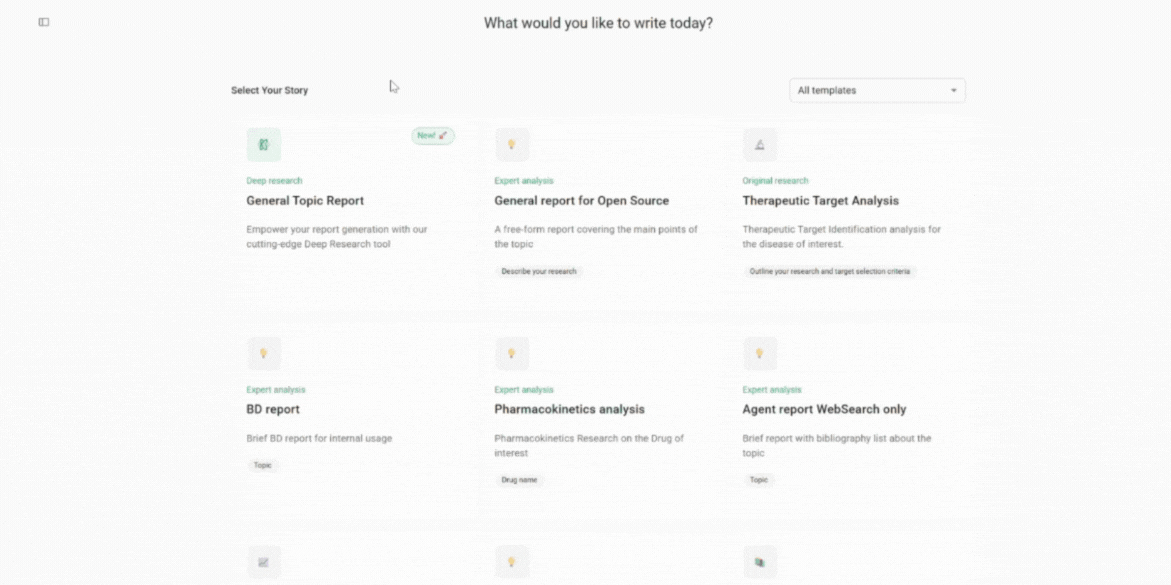
Task: Click the Pharmacokinetics analysis lightbulb icon
Action: tap(511, 353)
